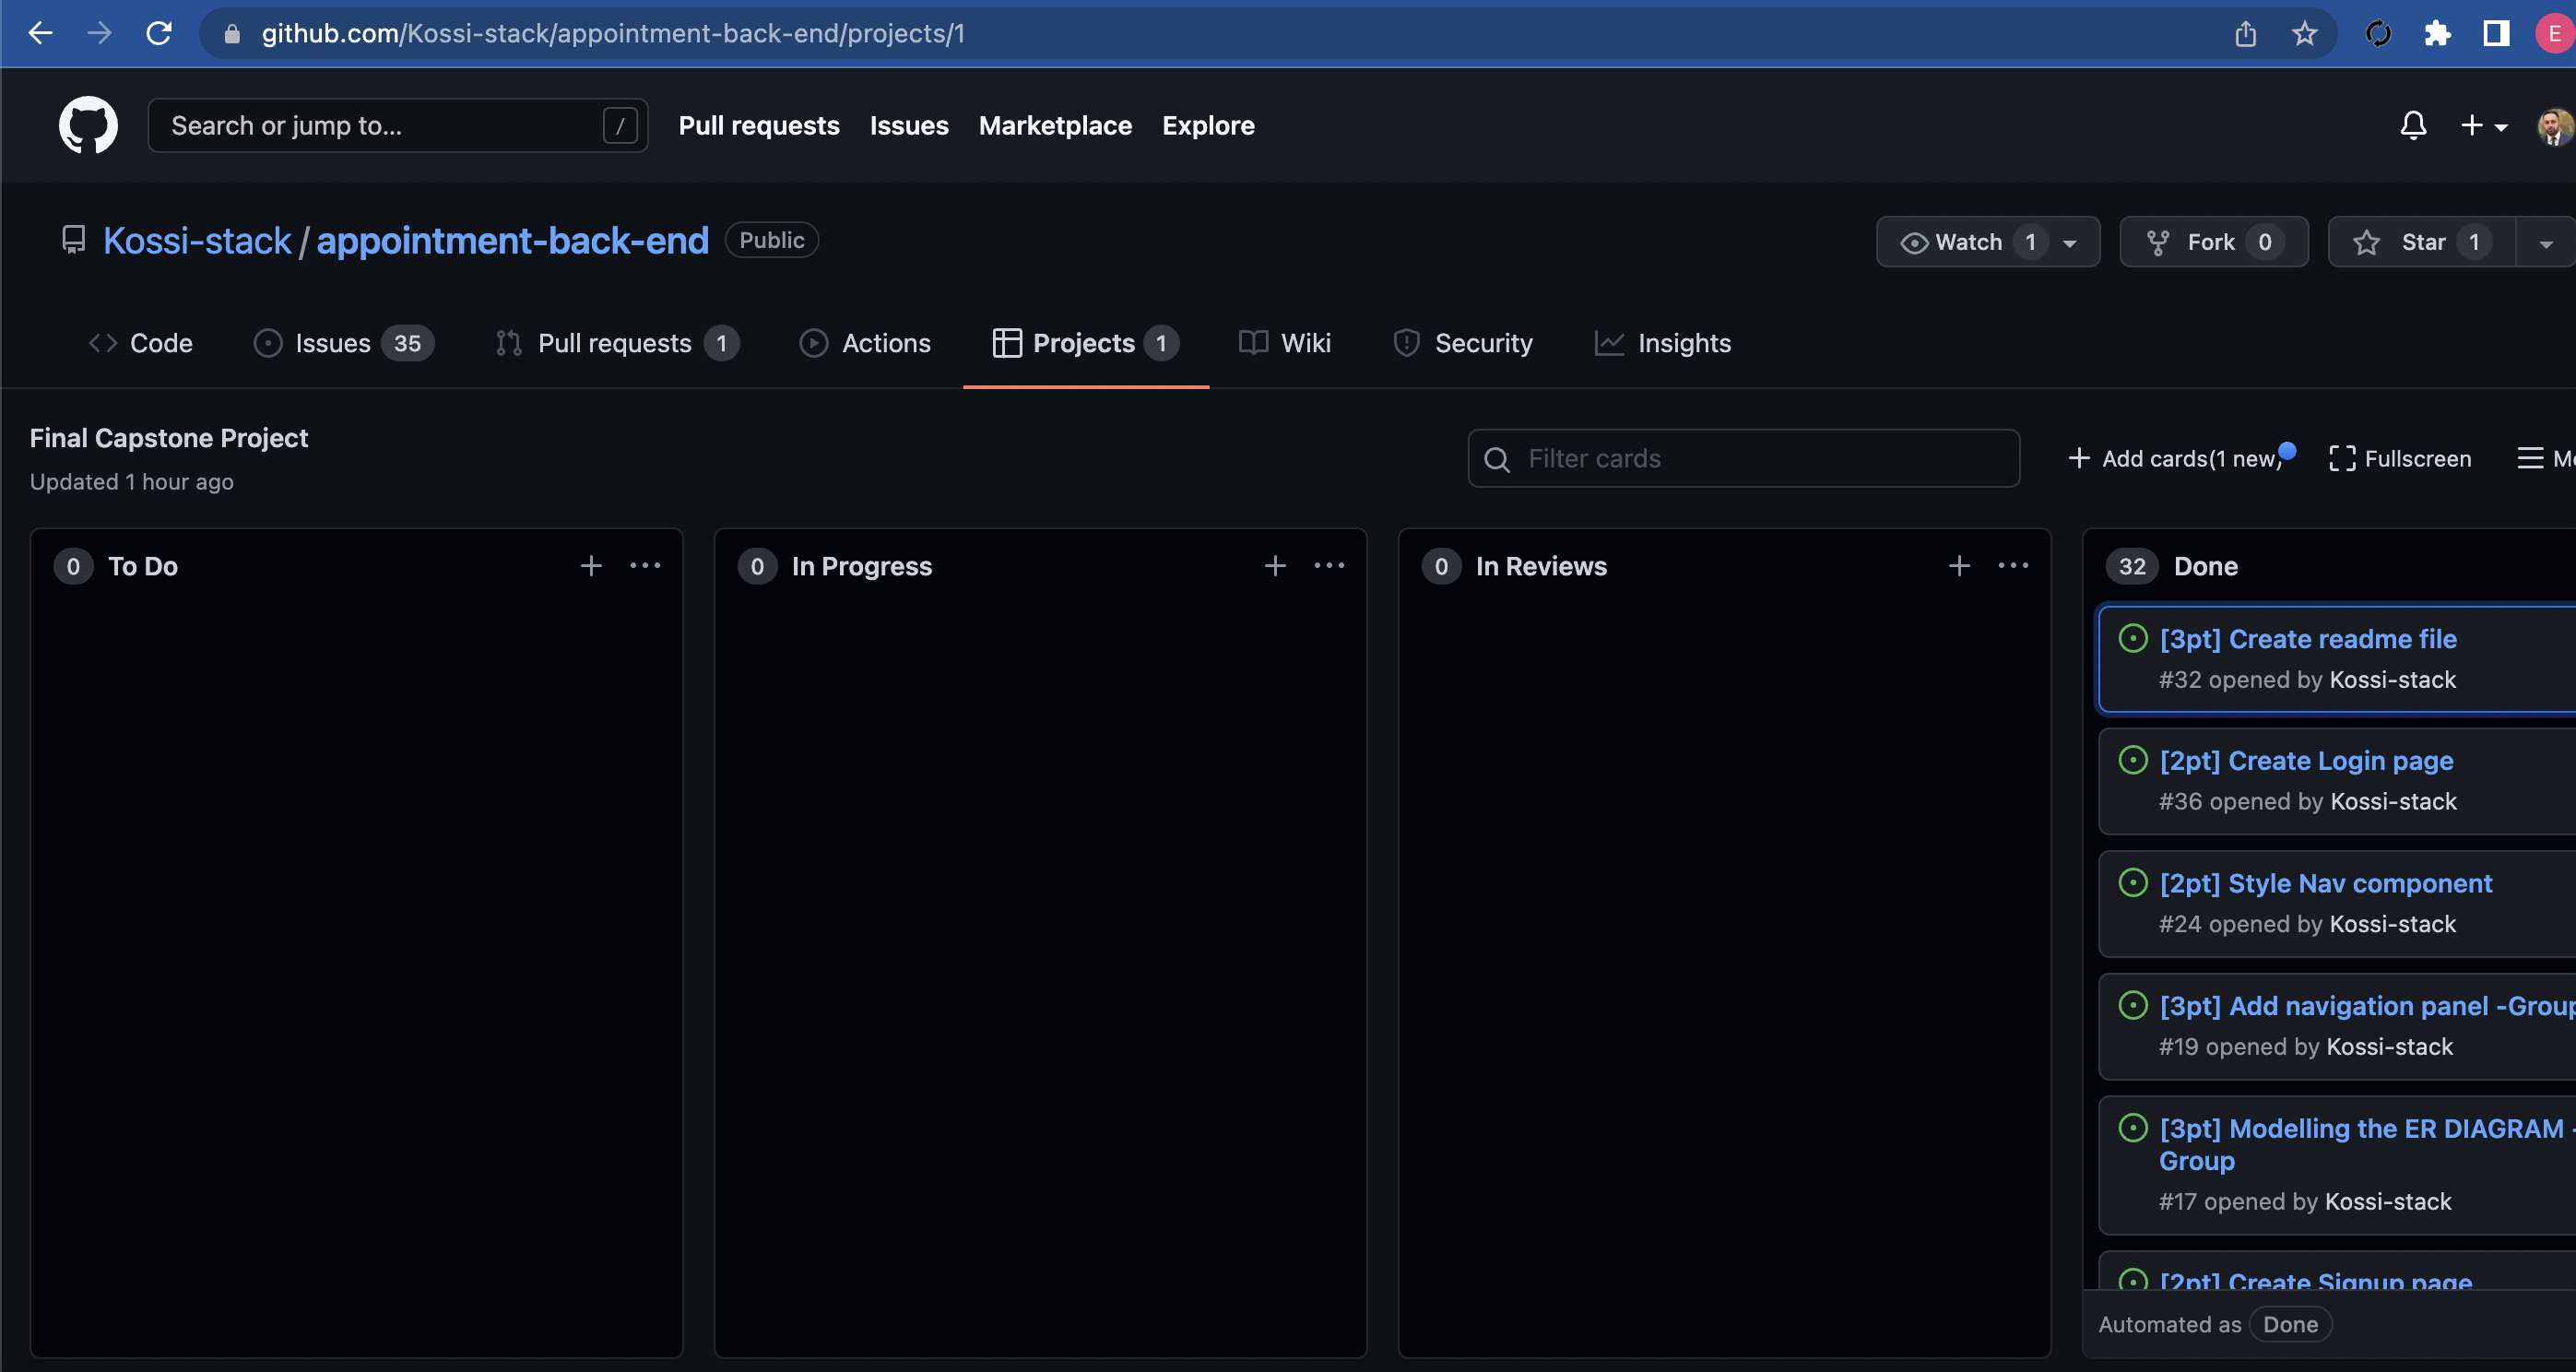Click the add card plus icon in To Do

coord(591,566)
